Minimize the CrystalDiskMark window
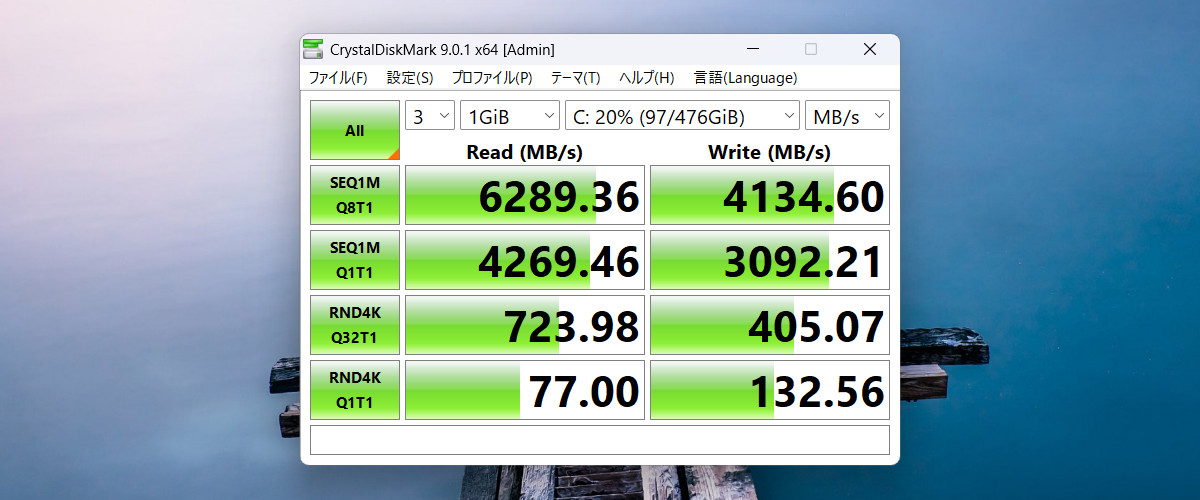1200x500 pixels. [x=752, y=49]
